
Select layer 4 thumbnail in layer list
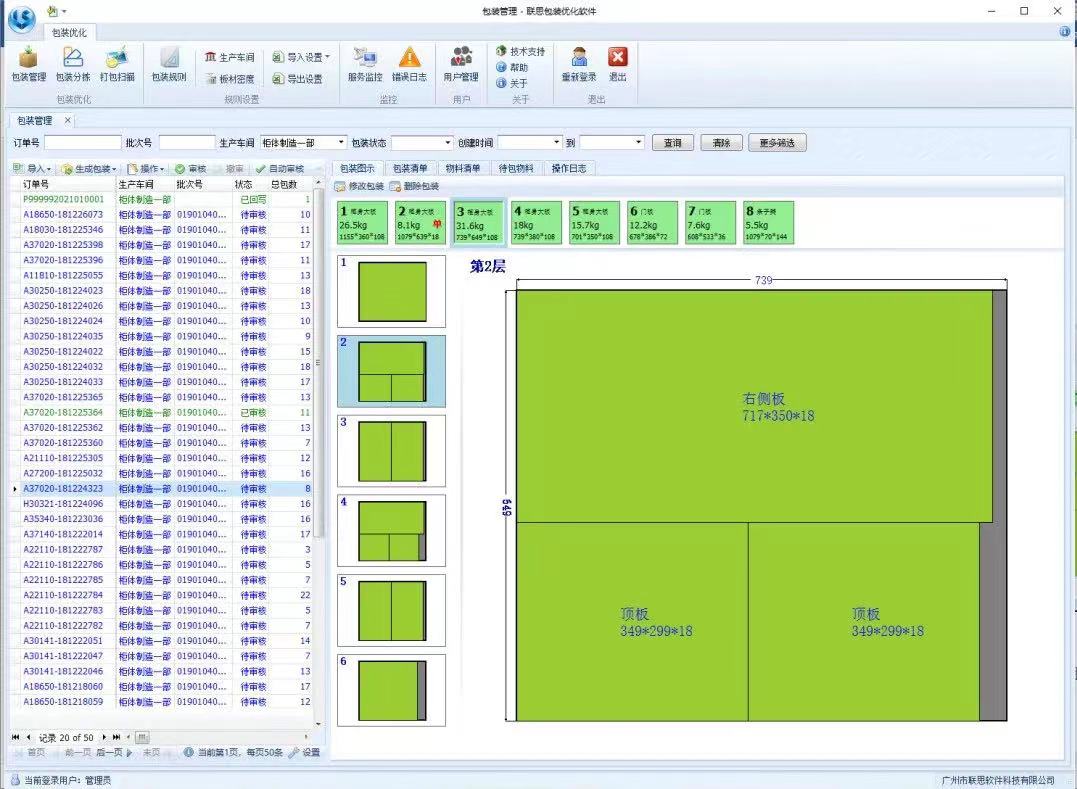[391, 530]
